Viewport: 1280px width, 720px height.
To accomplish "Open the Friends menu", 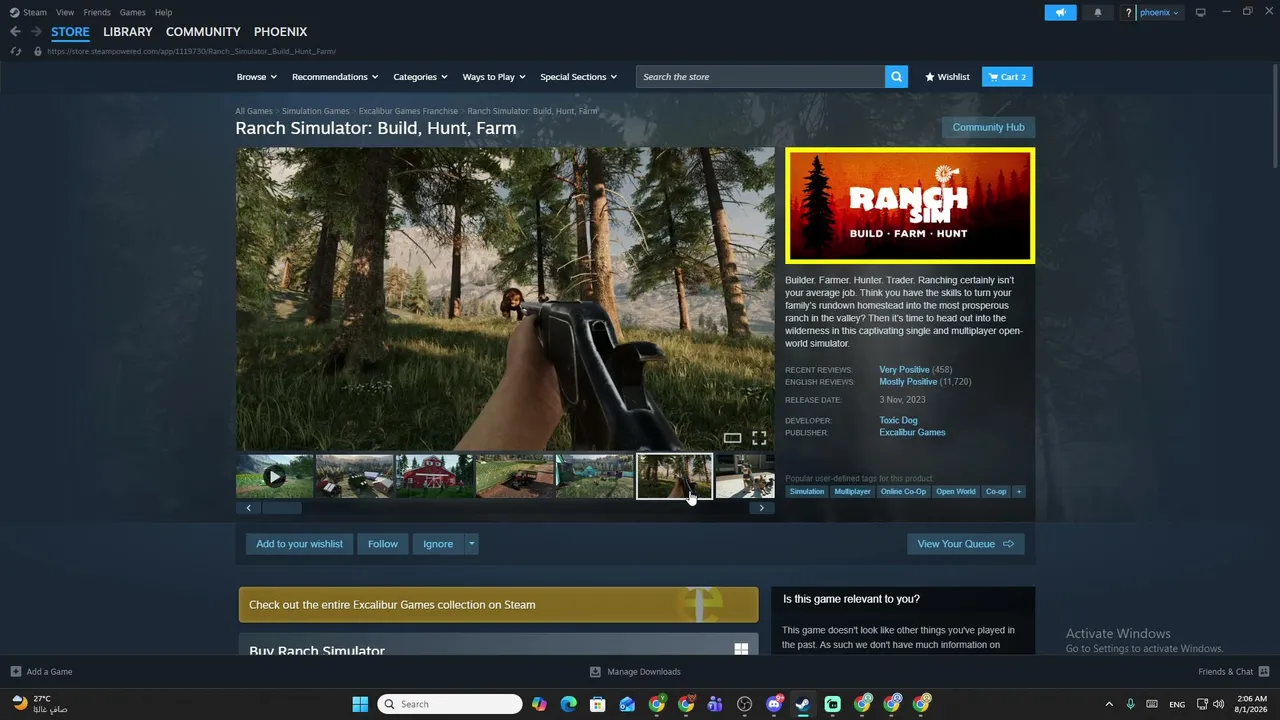I will coord(97,12).
